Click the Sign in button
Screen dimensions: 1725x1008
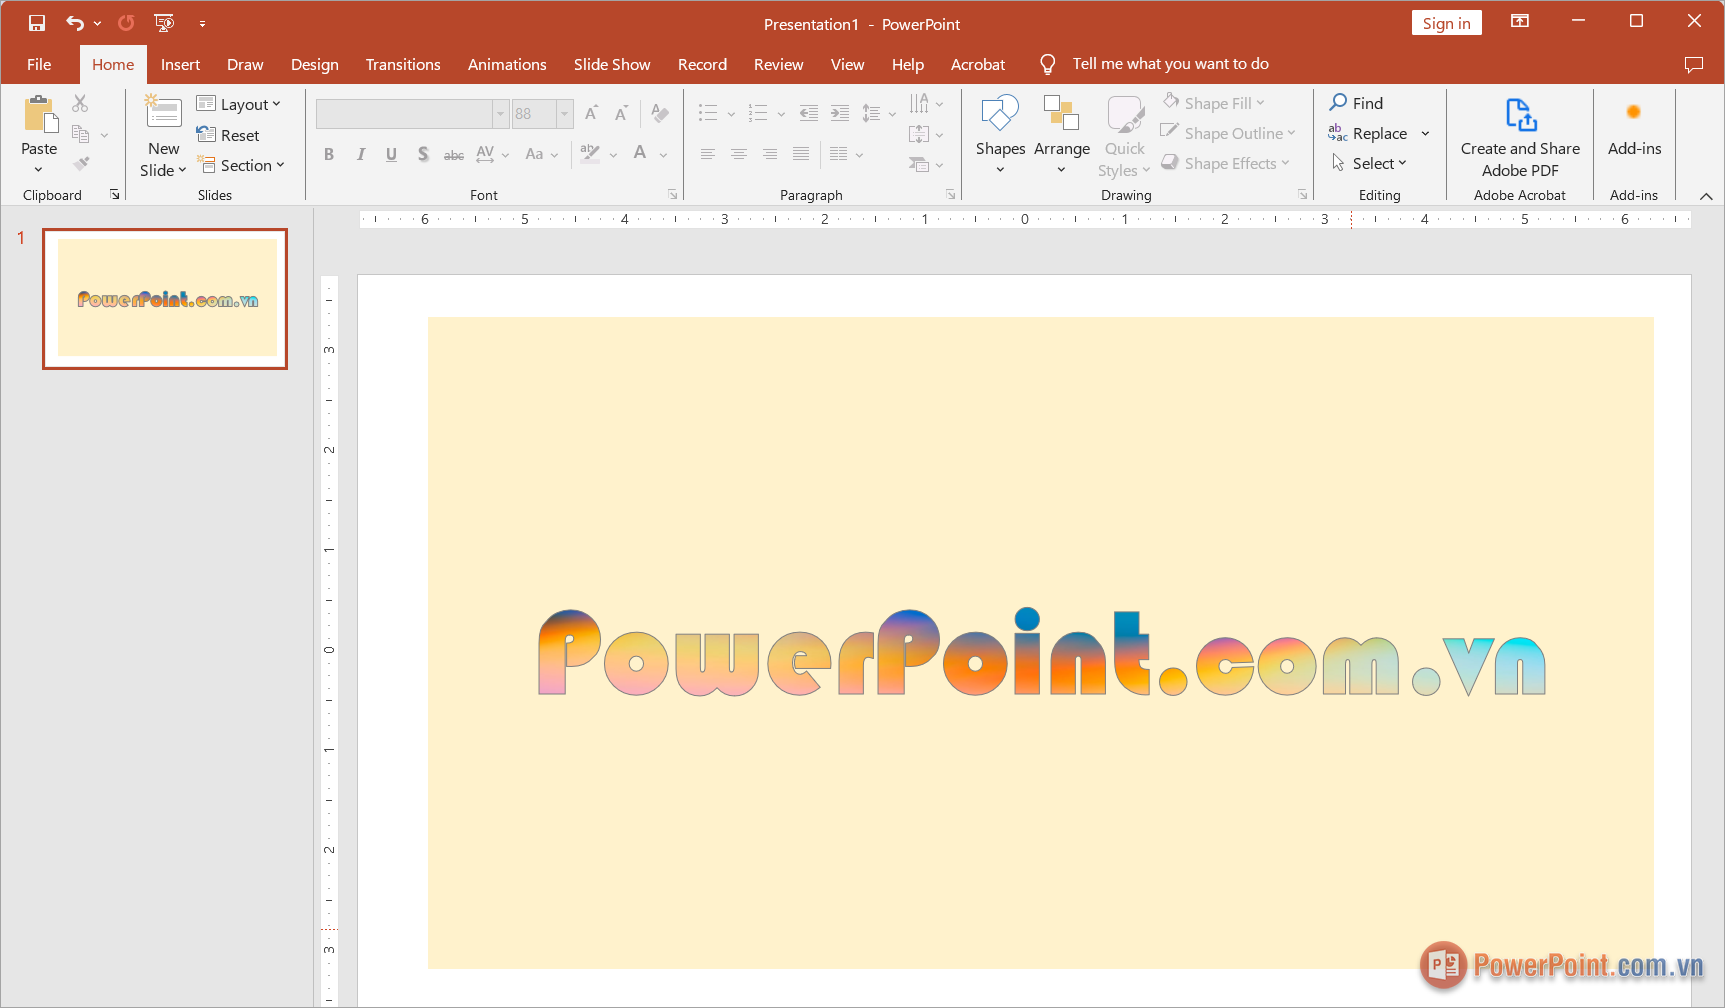coord(1446,22)
